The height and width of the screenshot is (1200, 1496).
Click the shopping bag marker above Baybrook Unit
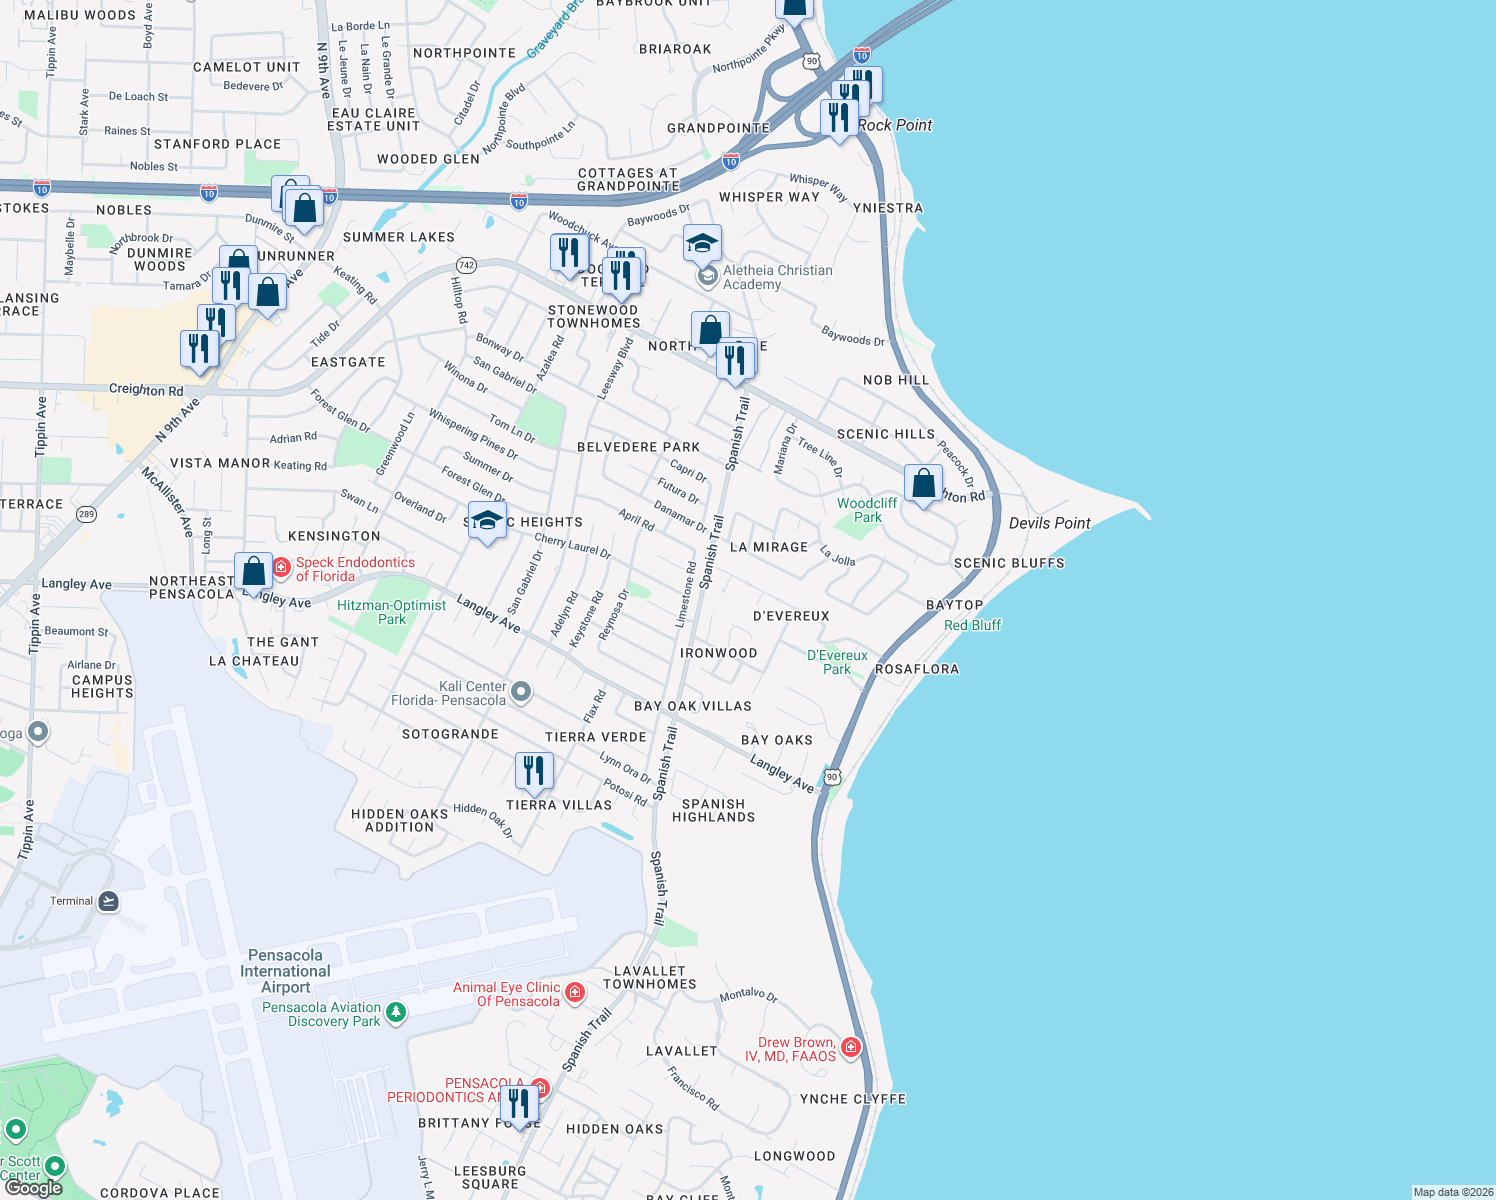(793, 8)
